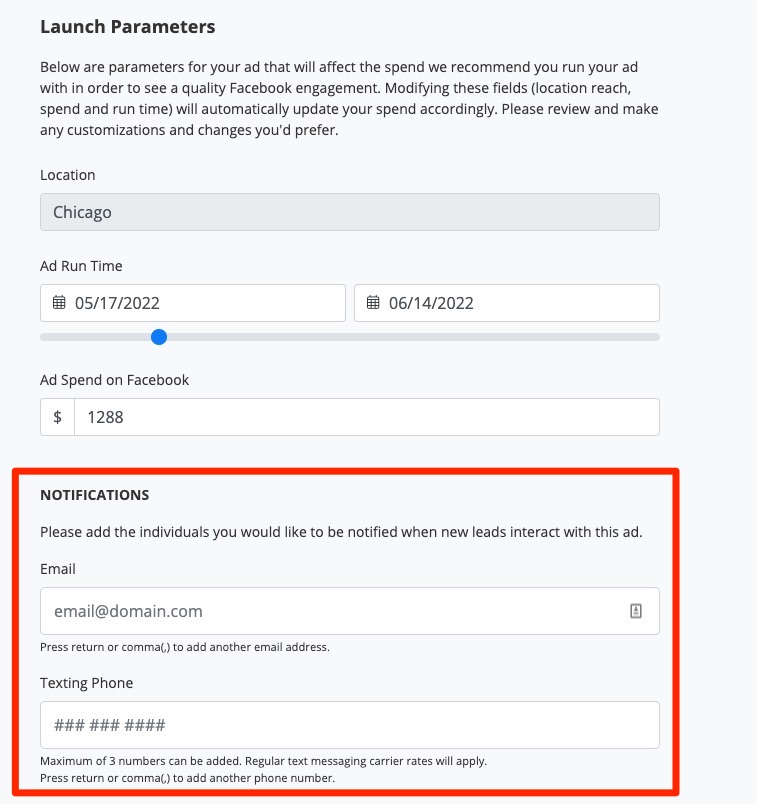Image resolution: width=757 pixels, height=804 pixels.
Task: Click the disabled Chicago location field
Action: click(x=349, y=212)
